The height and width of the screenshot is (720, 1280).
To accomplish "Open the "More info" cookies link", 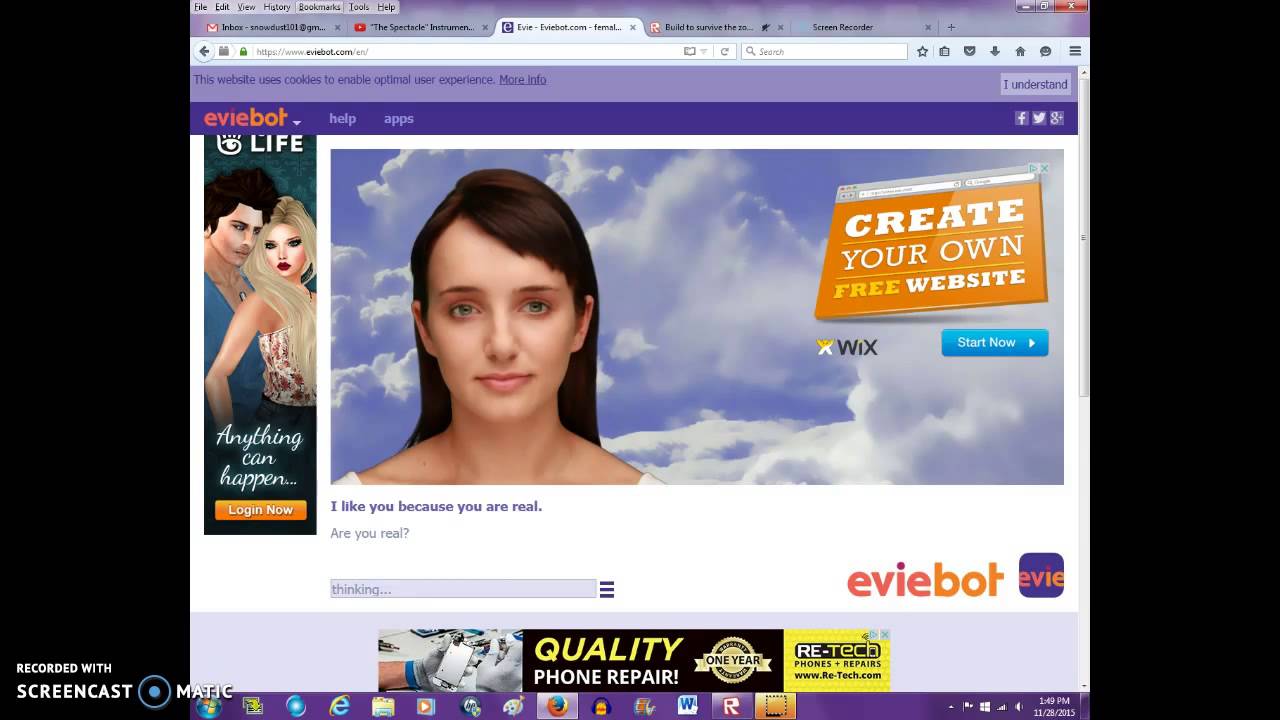I will 522,80.
